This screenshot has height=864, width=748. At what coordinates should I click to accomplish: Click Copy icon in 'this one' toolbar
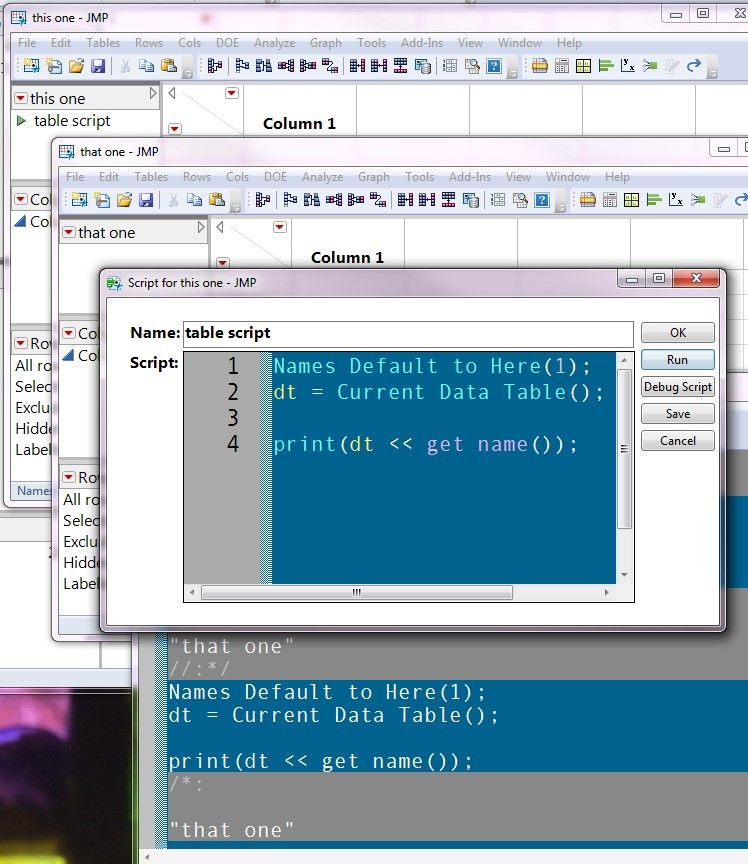point(147,66)
